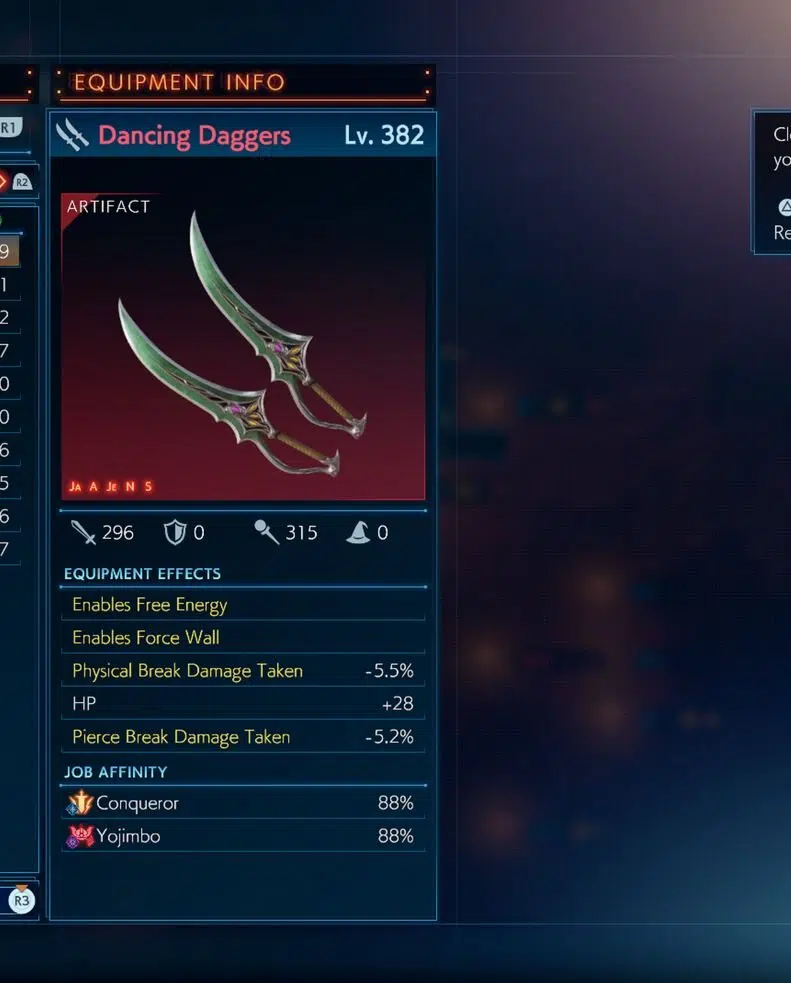
Task: Click the R3 button prompt icon
Action: (x=21, y=900)
